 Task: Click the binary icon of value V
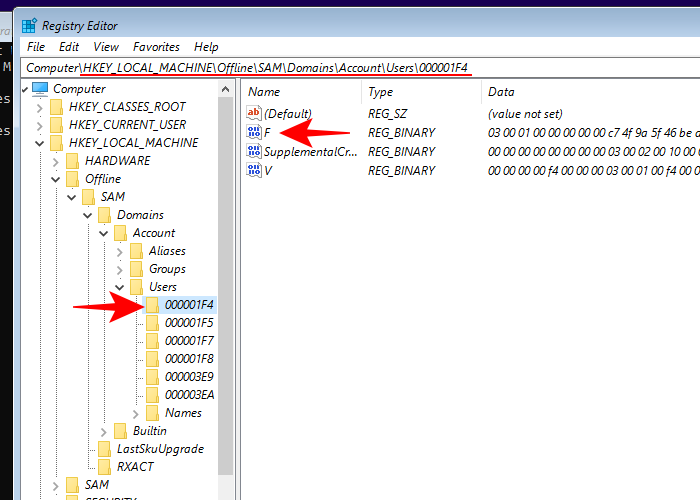click(x=254, y=171)
